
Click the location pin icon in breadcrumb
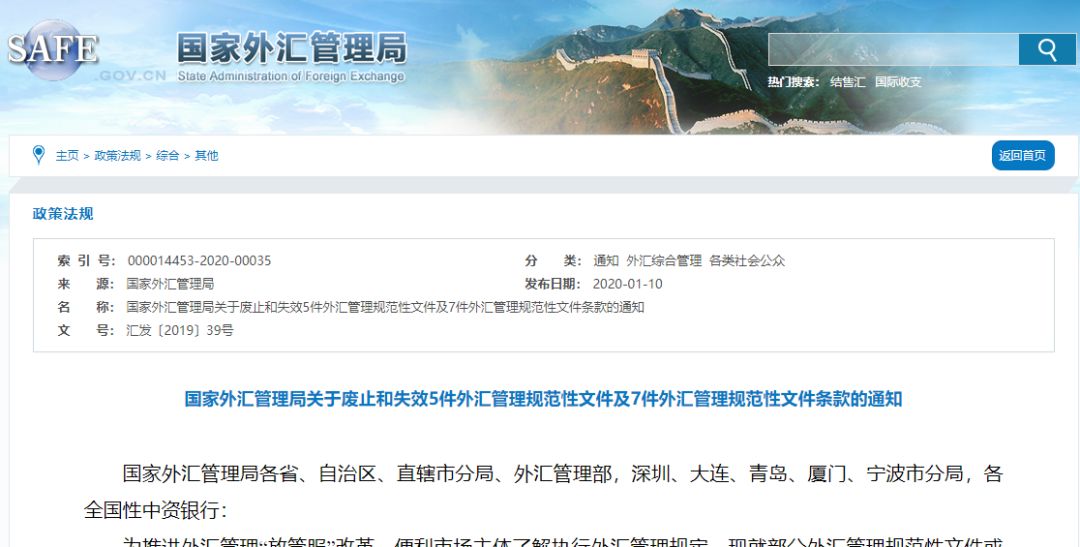pyautogui.click(x=39, y=155)
